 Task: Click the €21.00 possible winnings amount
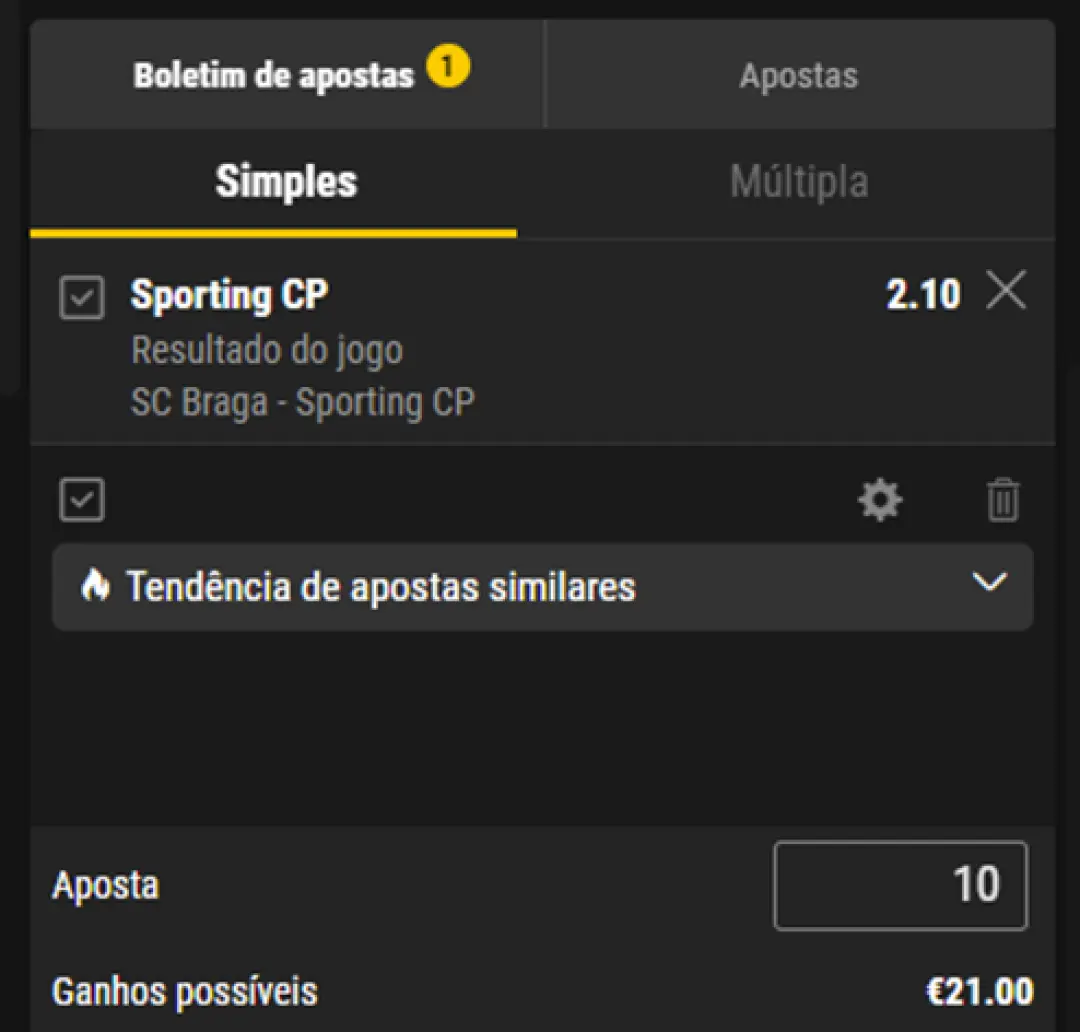pos(979,991)
